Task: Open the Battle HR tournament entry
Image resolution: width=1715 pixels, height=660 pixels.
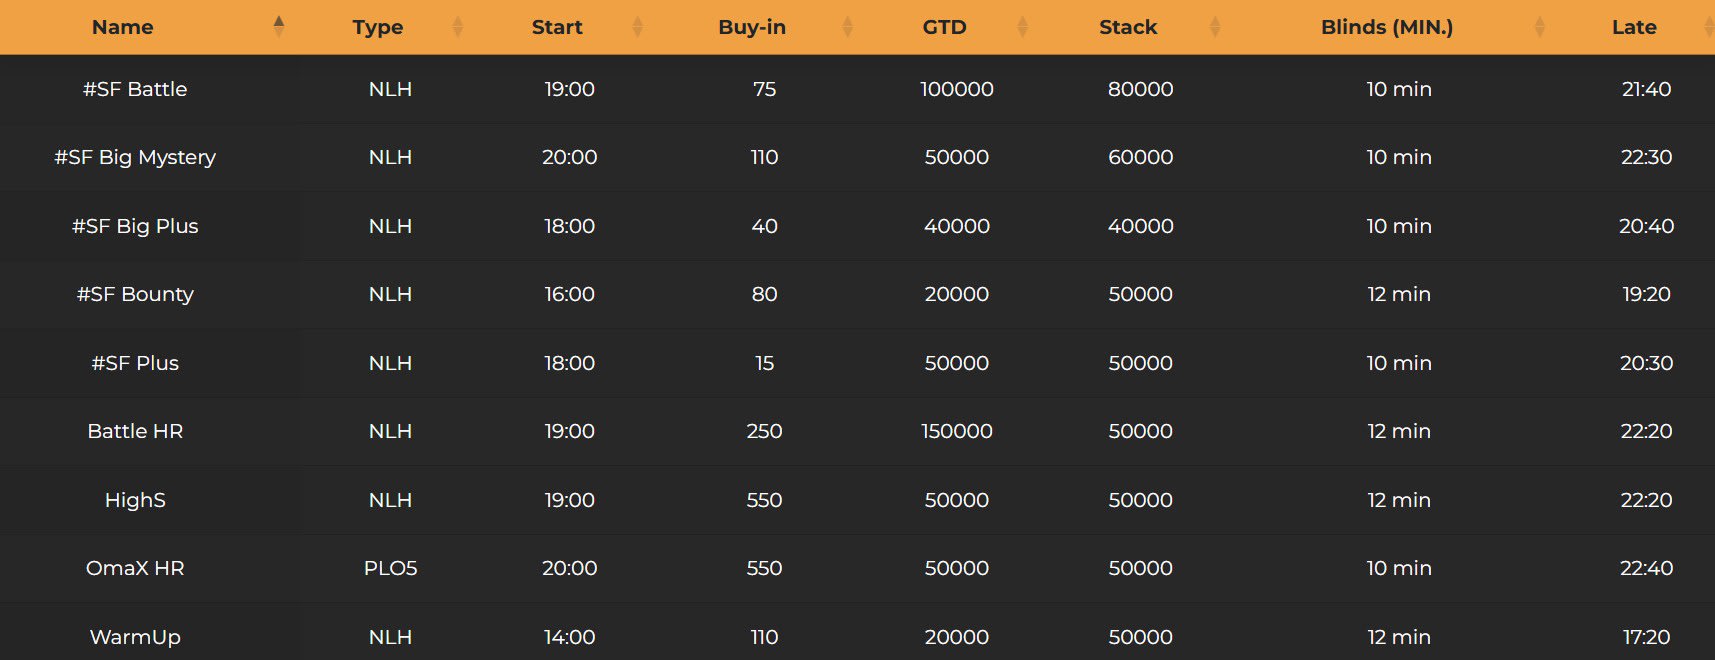Action: 857,431
